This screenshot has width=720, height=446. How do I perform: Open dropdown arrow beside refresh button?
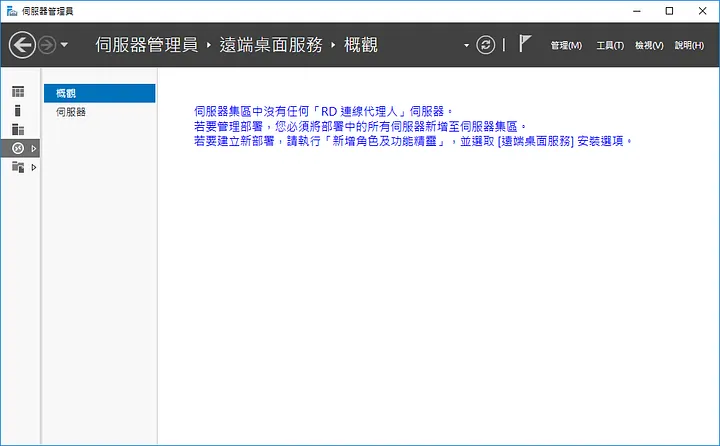coord(467,45)
